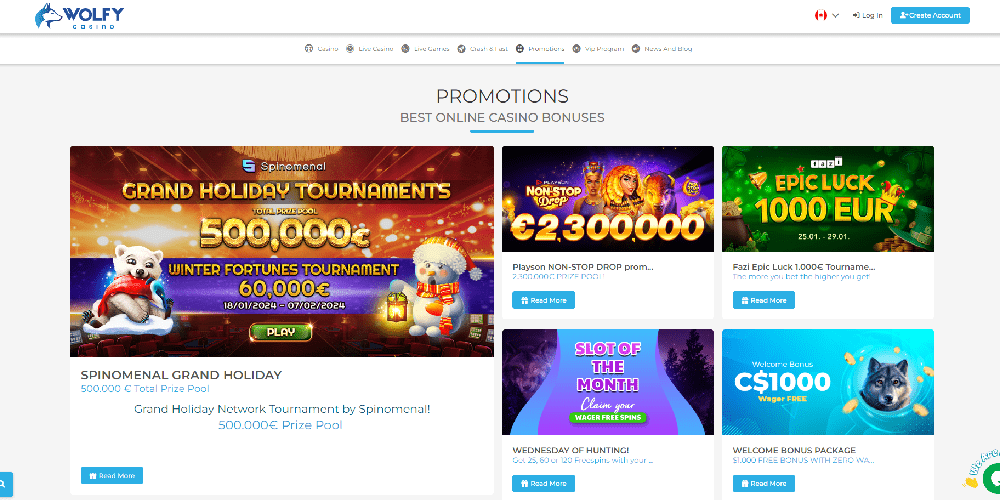Click the Log In link
The width and height of the screenshot is (1000, 500).
click(867, 15)
